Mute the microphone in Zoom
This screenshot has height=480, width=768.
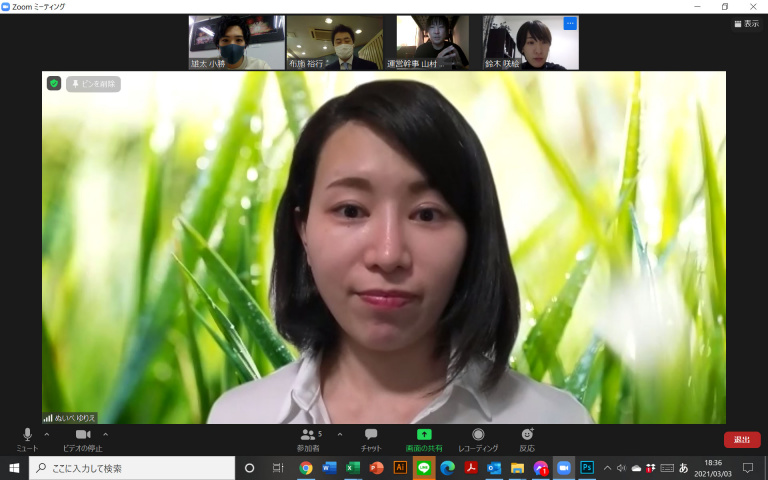[x=27, y=435]
